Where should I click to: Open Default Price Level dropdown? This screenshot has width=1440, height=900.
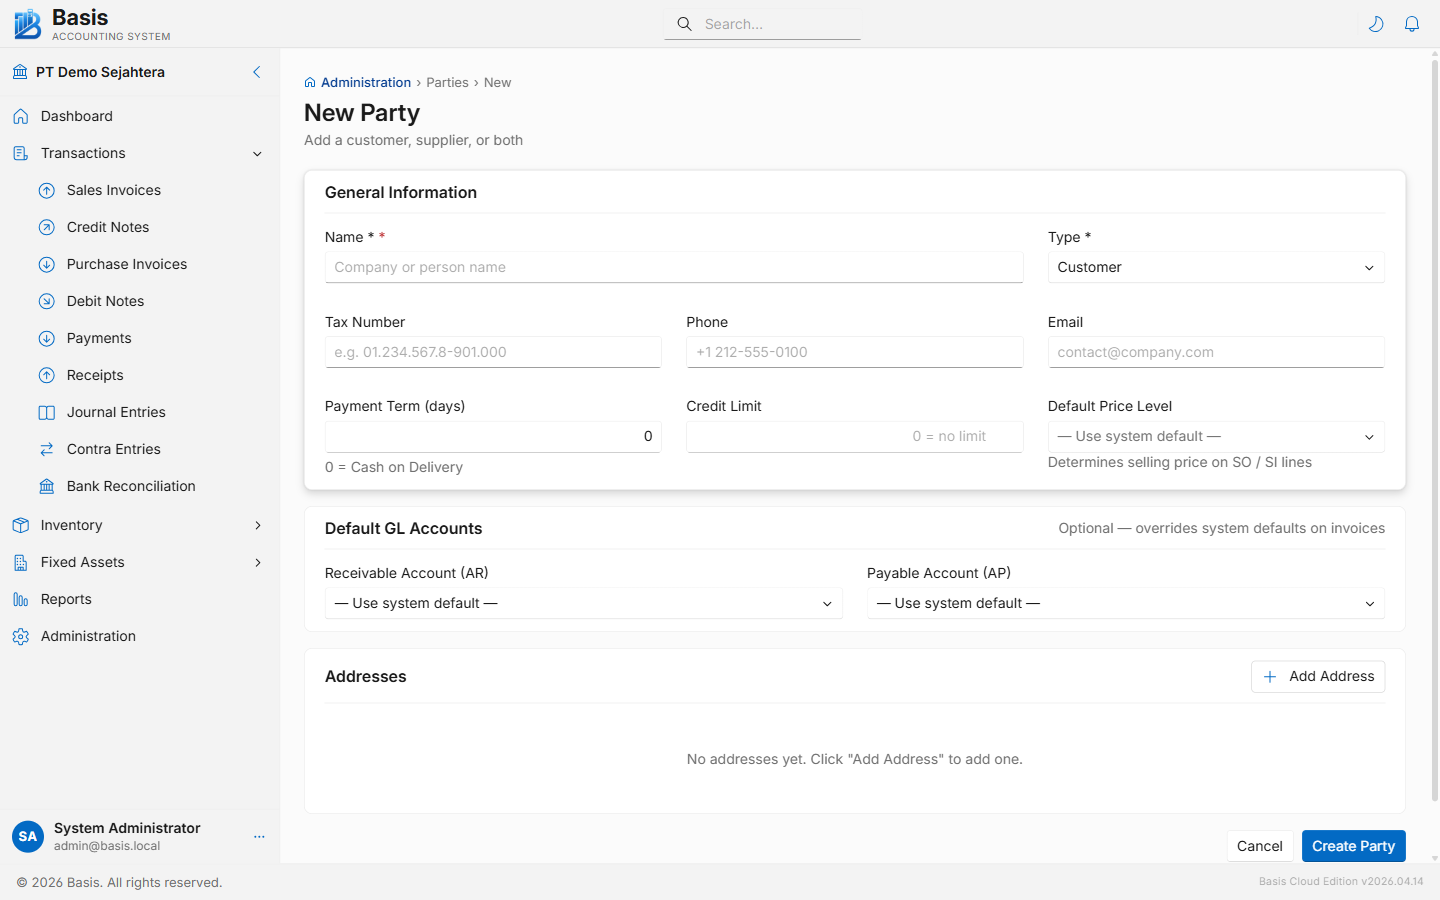(x=1215, y=436)
